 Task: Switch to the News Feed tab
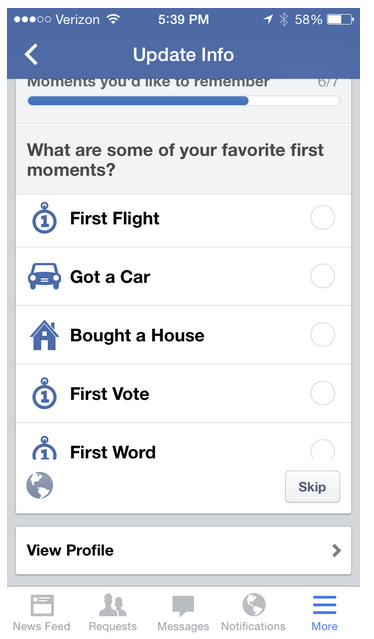[42, 612]
